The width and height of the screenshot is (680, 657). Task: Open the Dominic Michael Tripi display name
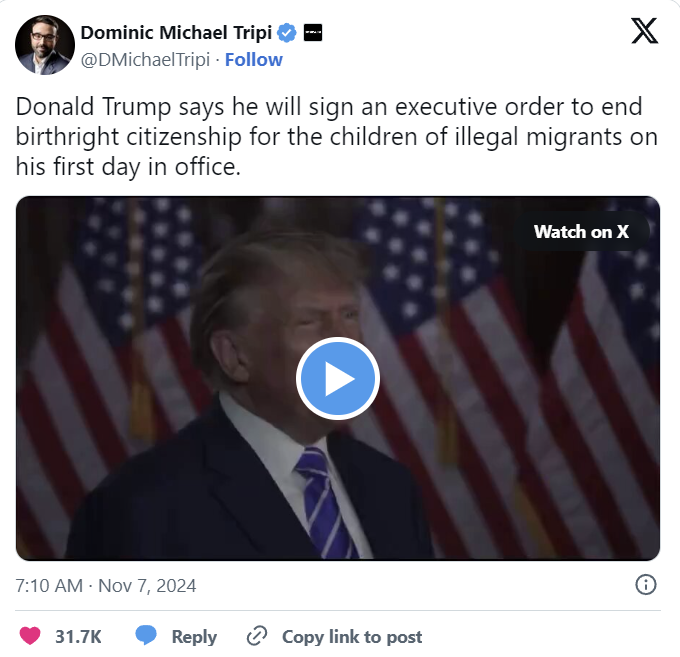(x=177, y=33)
